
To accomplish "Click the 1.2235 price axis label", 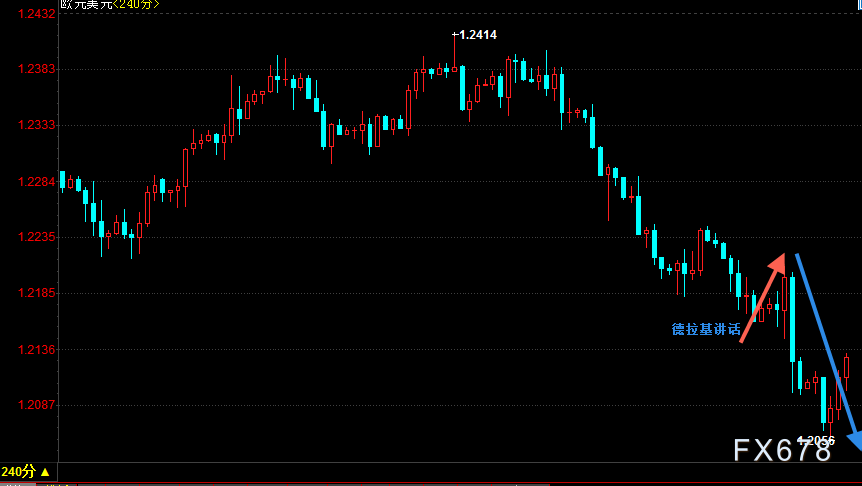I will coord(28,237).
